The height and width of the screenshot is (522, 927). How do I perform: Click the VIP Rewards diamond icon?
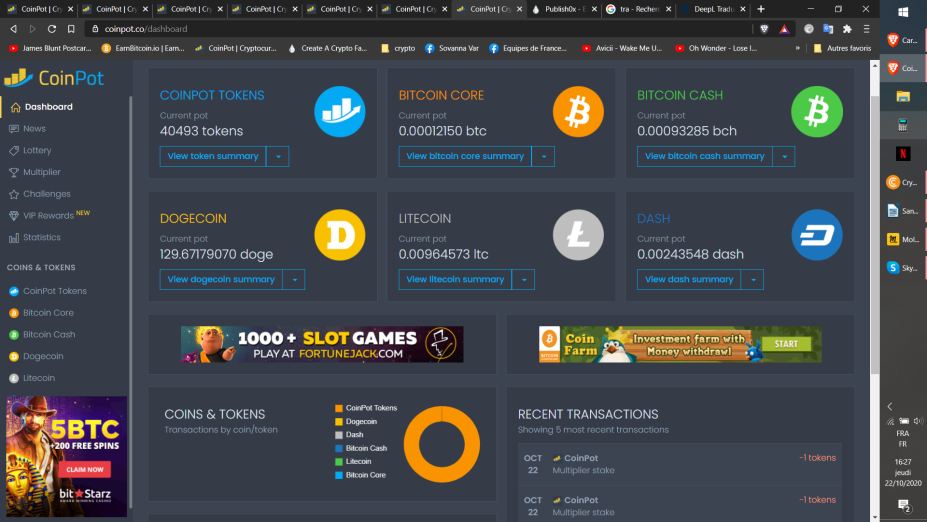click(x=14, y=216)
